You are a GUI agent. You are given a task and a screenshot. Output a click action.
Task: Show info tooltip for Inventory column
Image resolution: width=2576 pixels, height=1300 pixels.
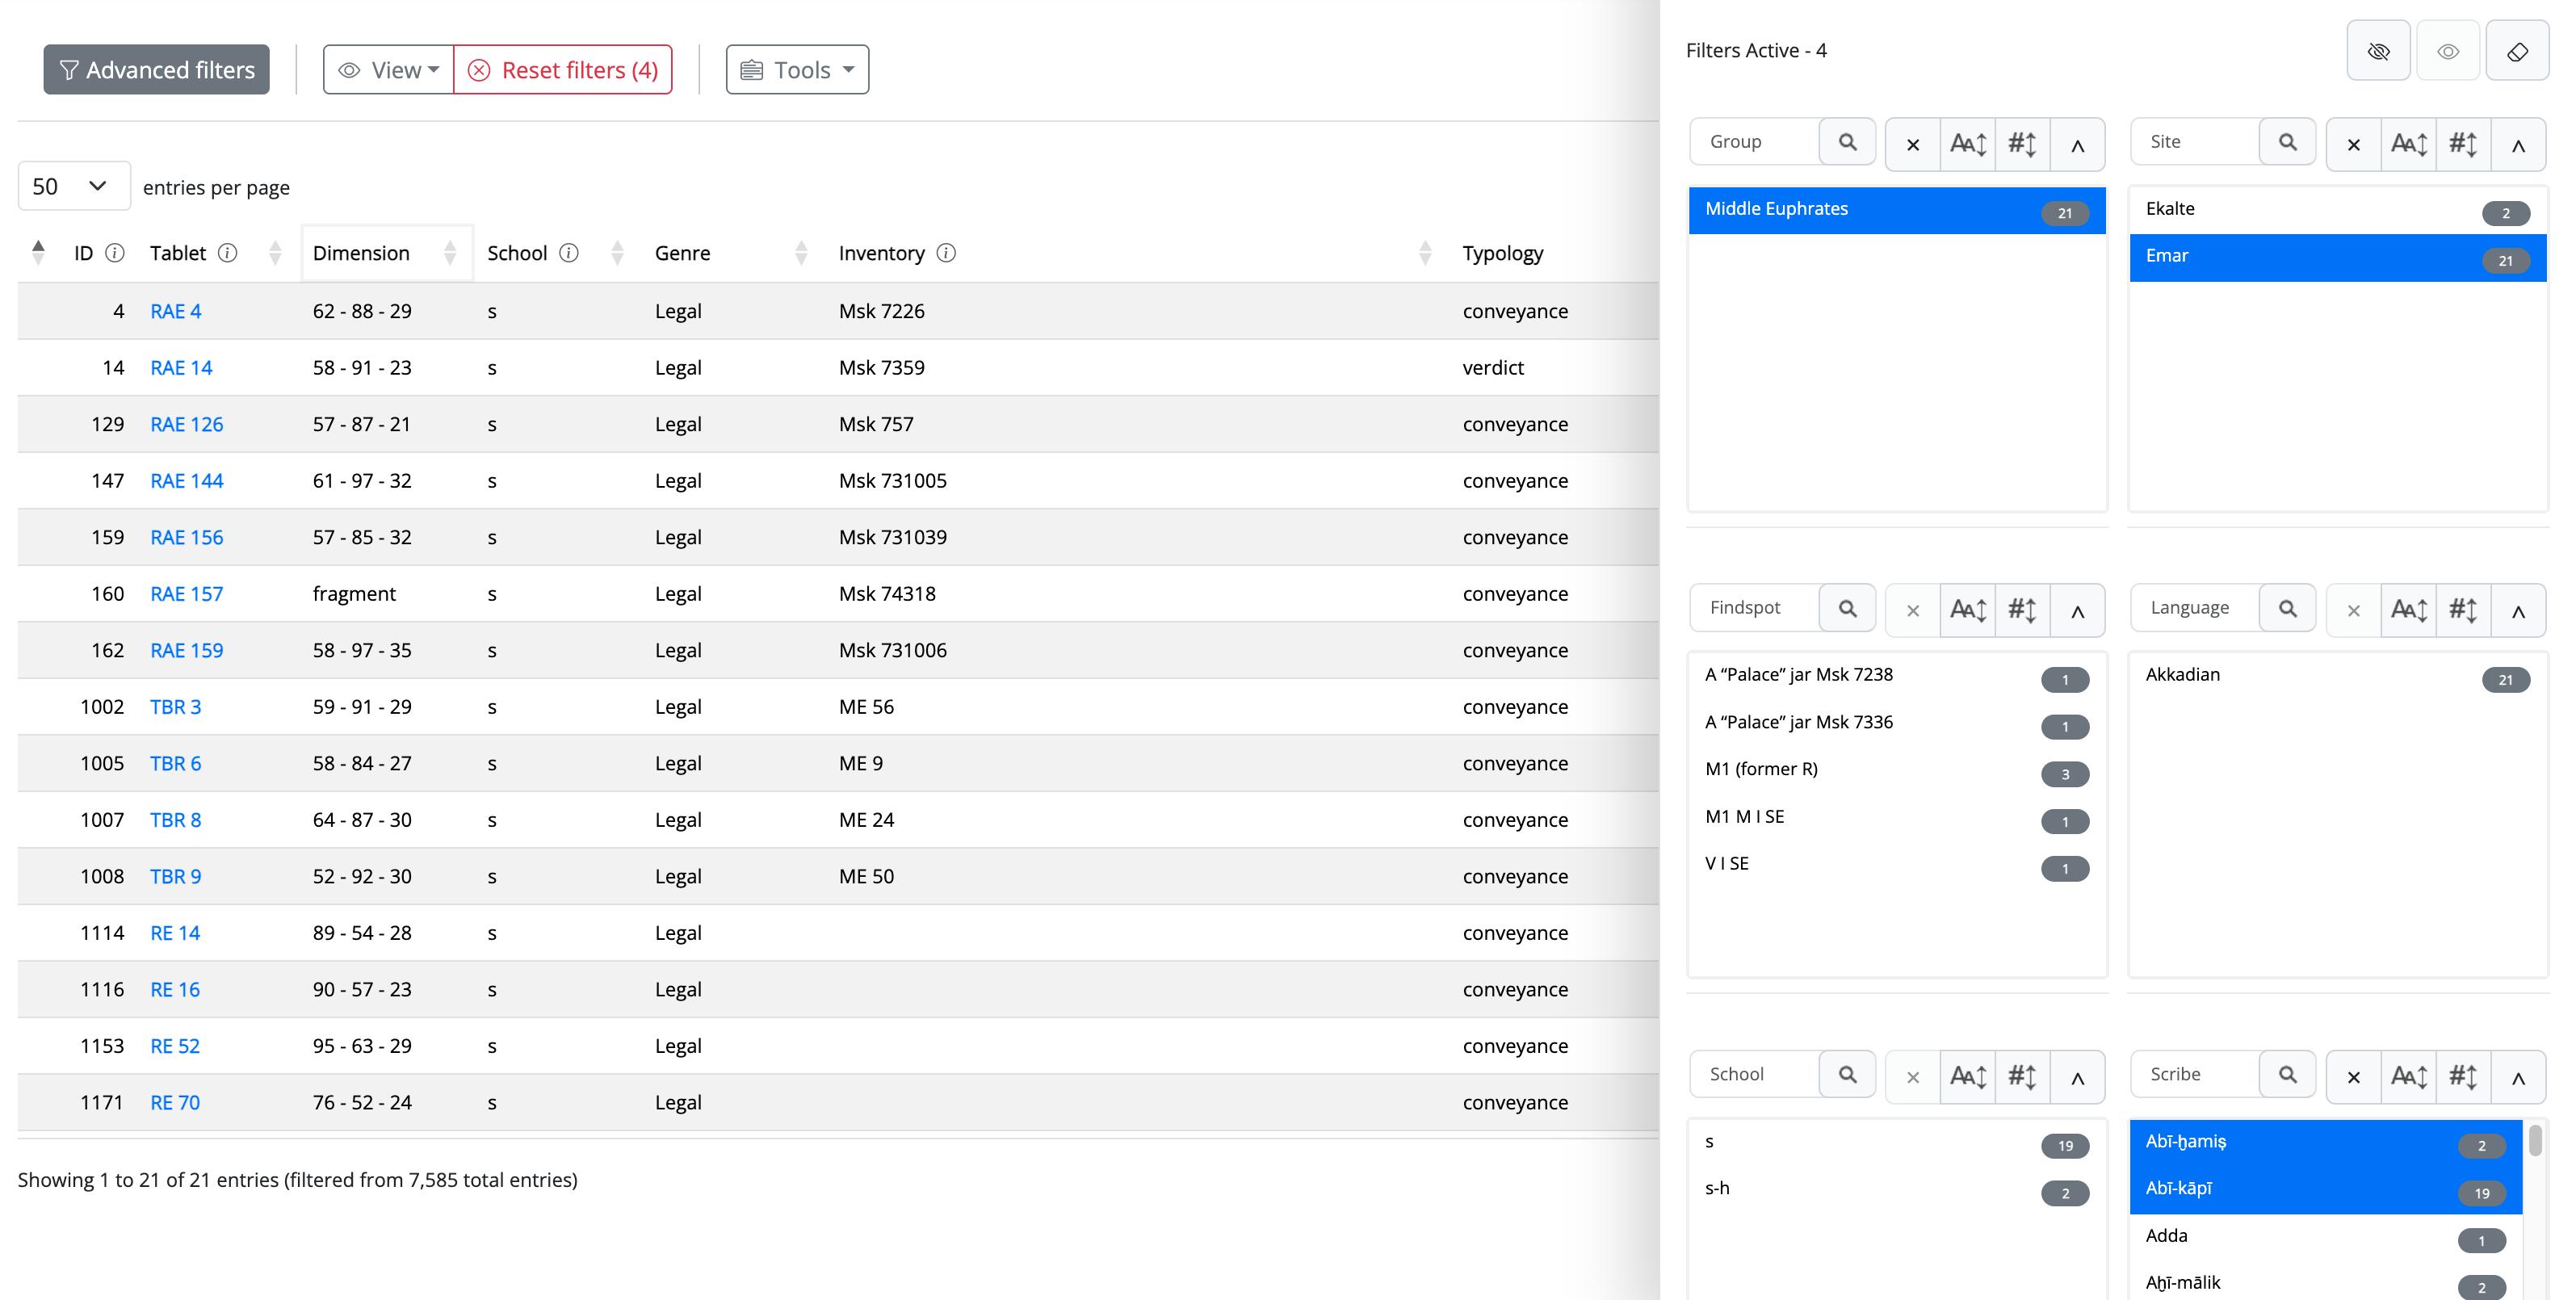point(946,253)
